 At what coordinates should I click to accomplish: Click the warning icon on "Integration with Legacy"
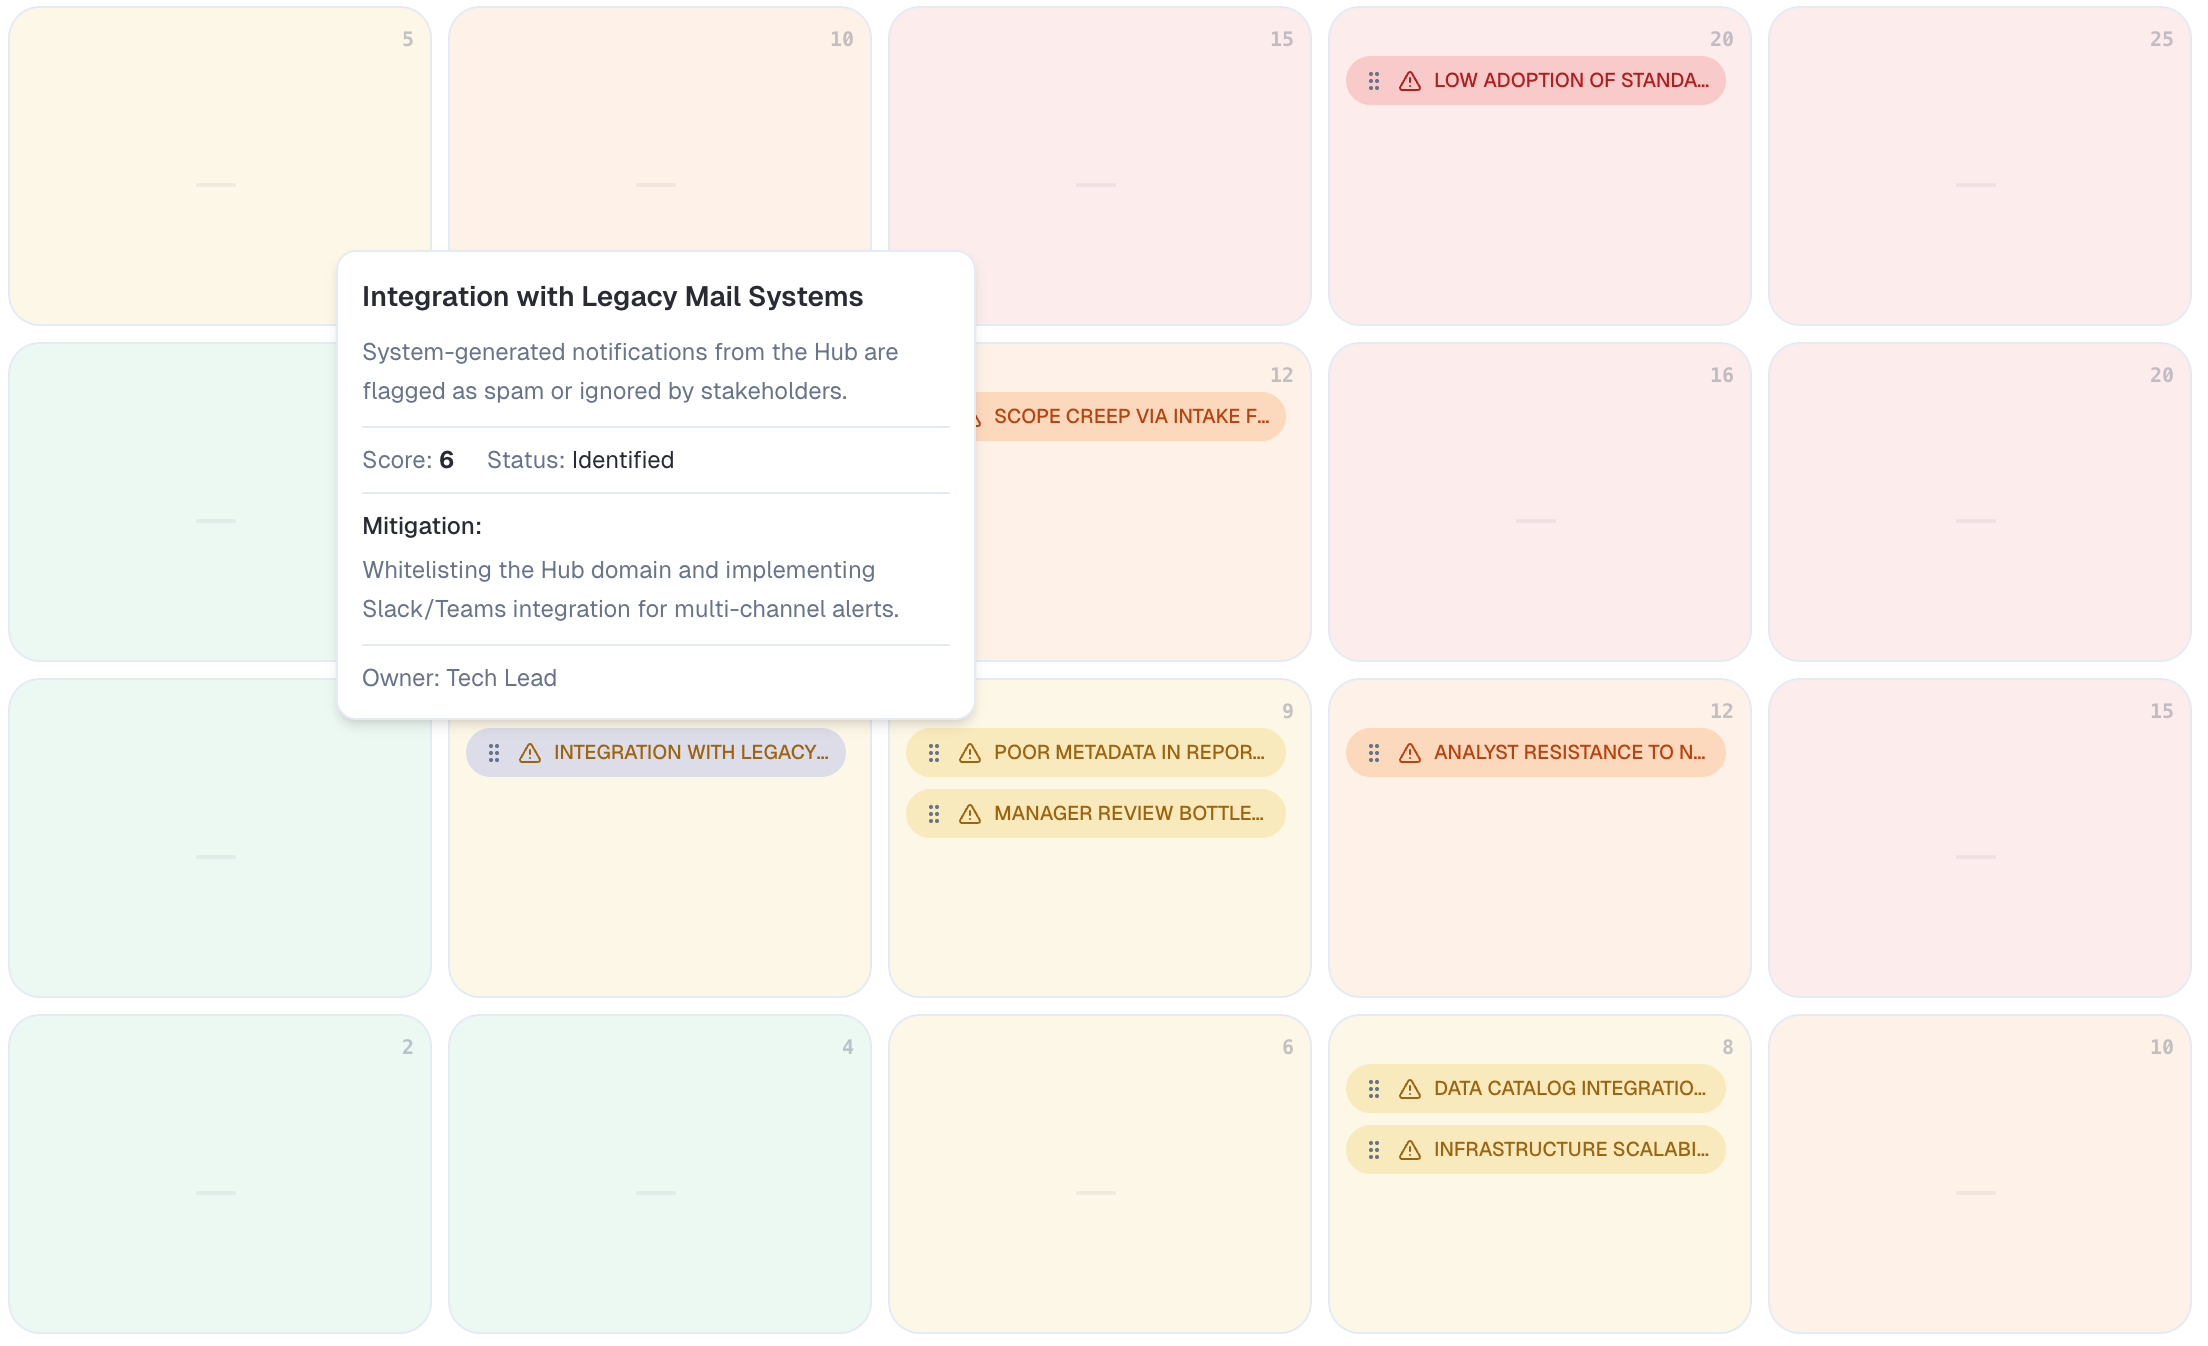coord(529,752)
